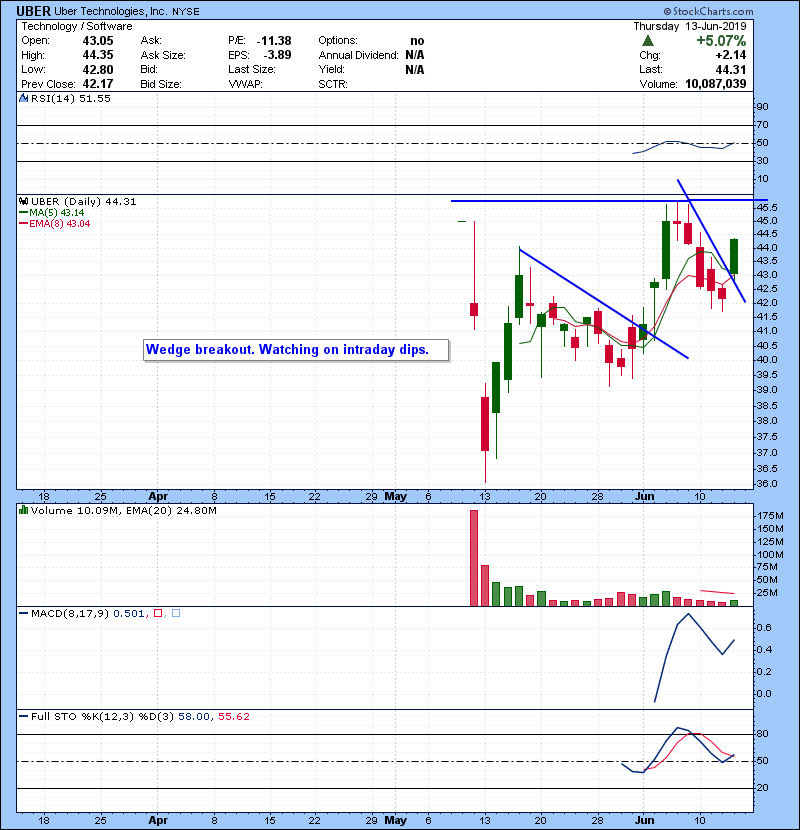
Task: Click the RSI(14) 51.55 panel label
Action: coord(71,98)
